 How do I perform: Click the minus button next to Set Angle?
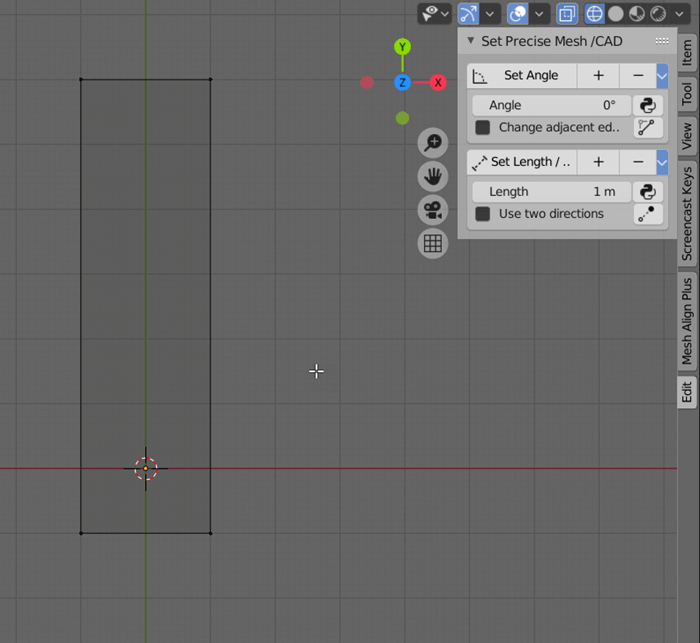click(638, 75)
